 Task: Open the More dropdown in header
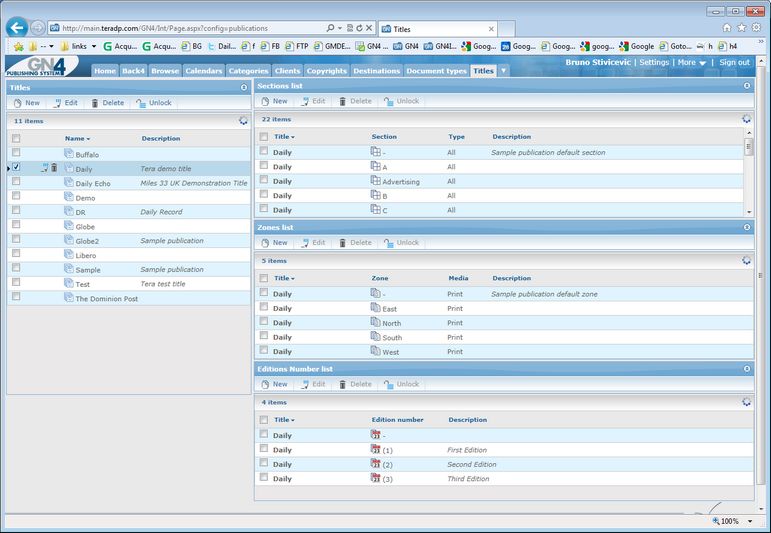[x=692, y=62]
